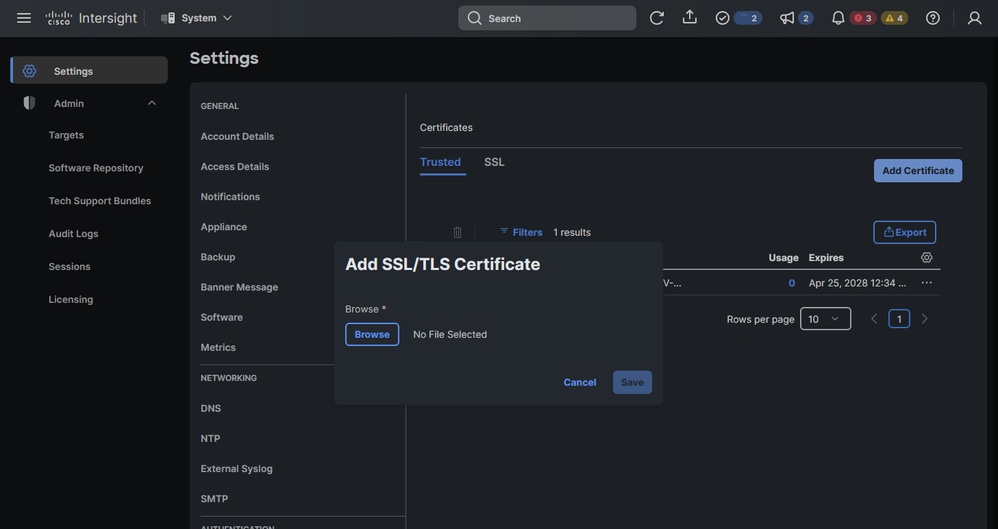998x529 pixels.
Task: Open Backup settings
Action: [x=218, y=257]
